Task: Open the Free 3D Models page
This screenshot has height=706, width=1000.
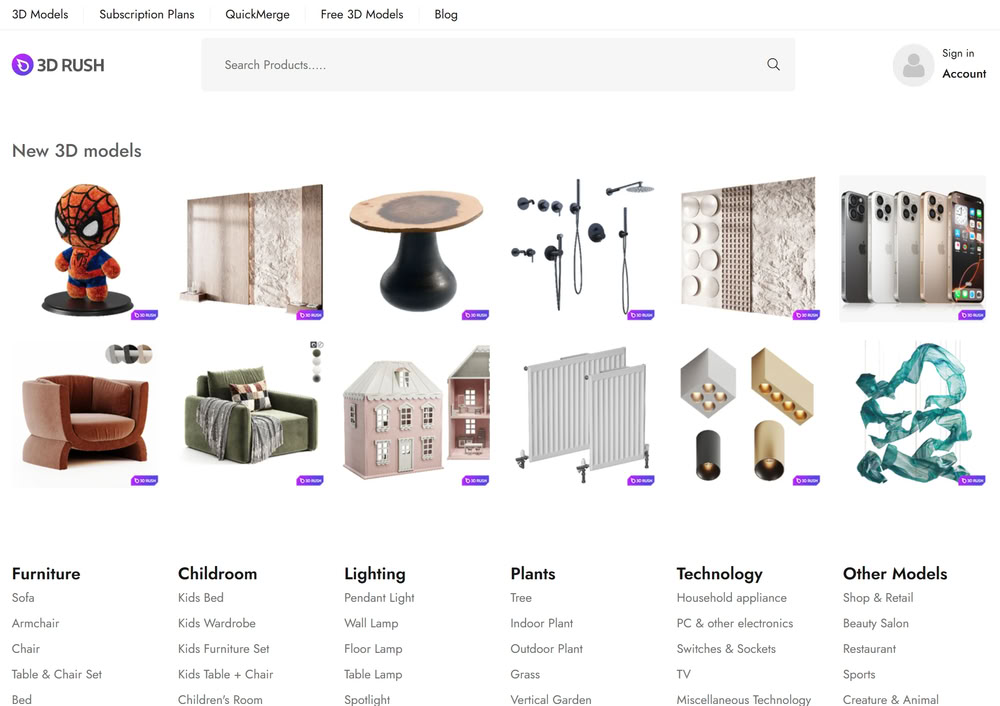Action: [x=362, y=14]
